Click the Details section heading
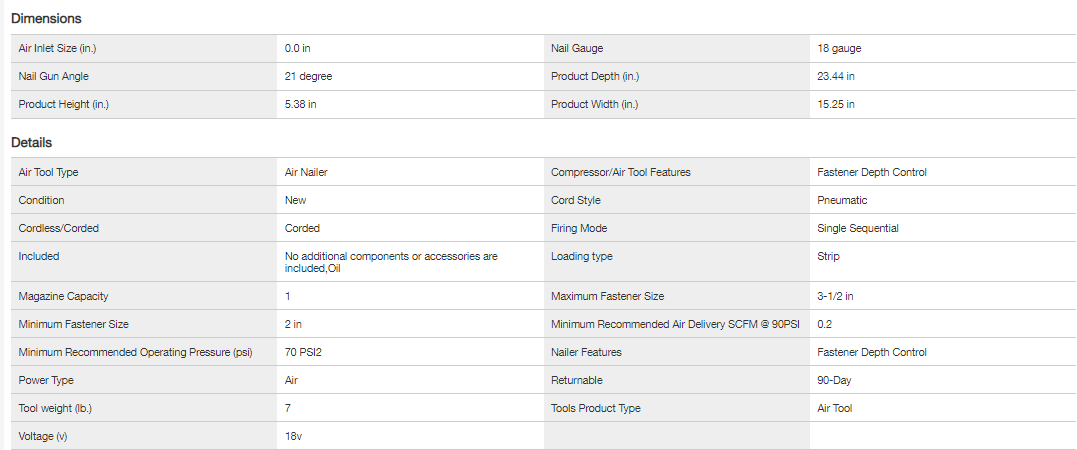Image resolution: width=1077 pixels, height=450 pixels. [x=31, y=142]
